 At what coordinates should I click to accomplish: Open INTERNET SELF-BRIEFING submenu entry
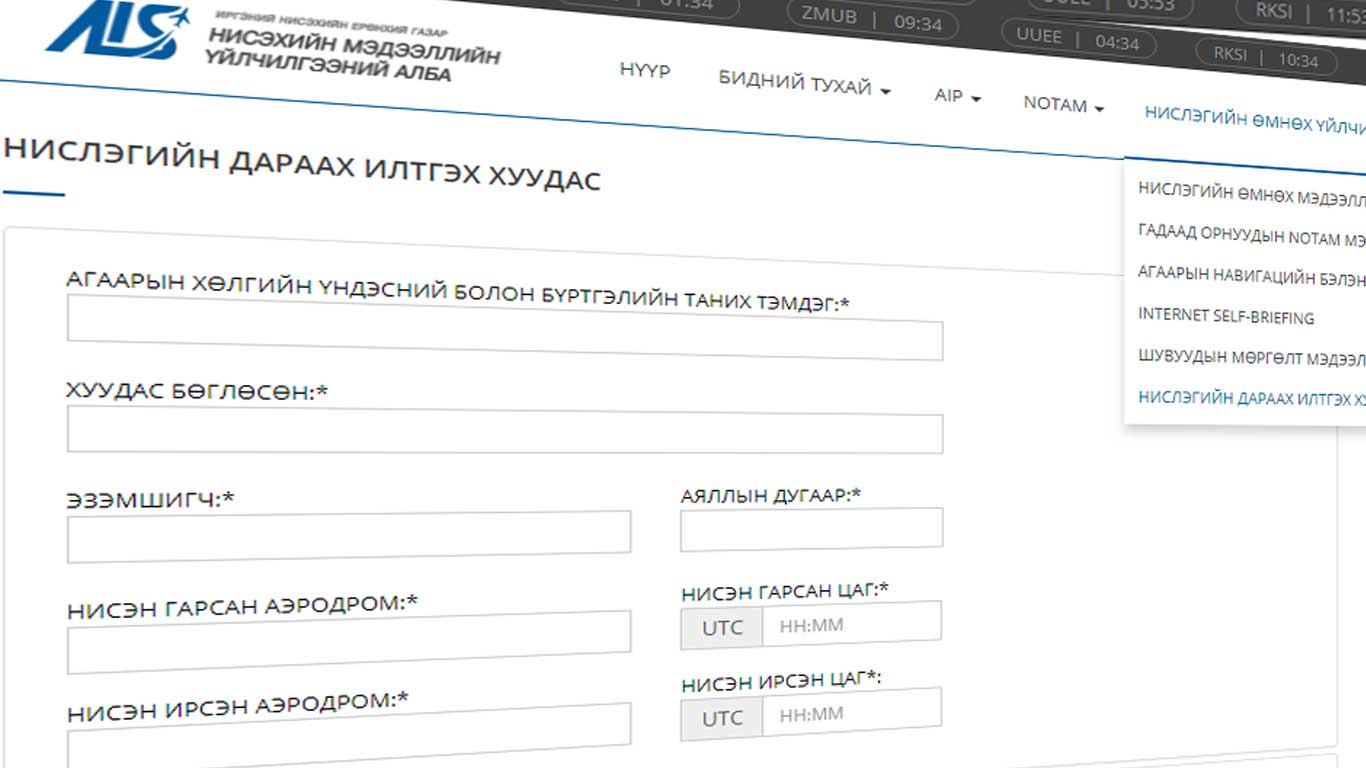point(1226,317)
